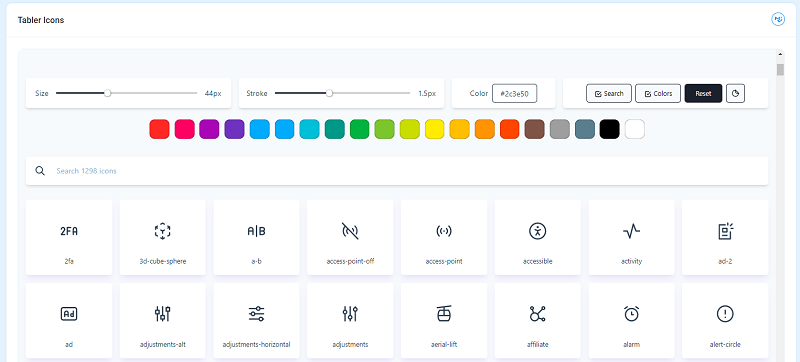The width and height of the screenshot is (800, 362).
Task: Select the aerial-lift icon
Action: coord(444,314)
